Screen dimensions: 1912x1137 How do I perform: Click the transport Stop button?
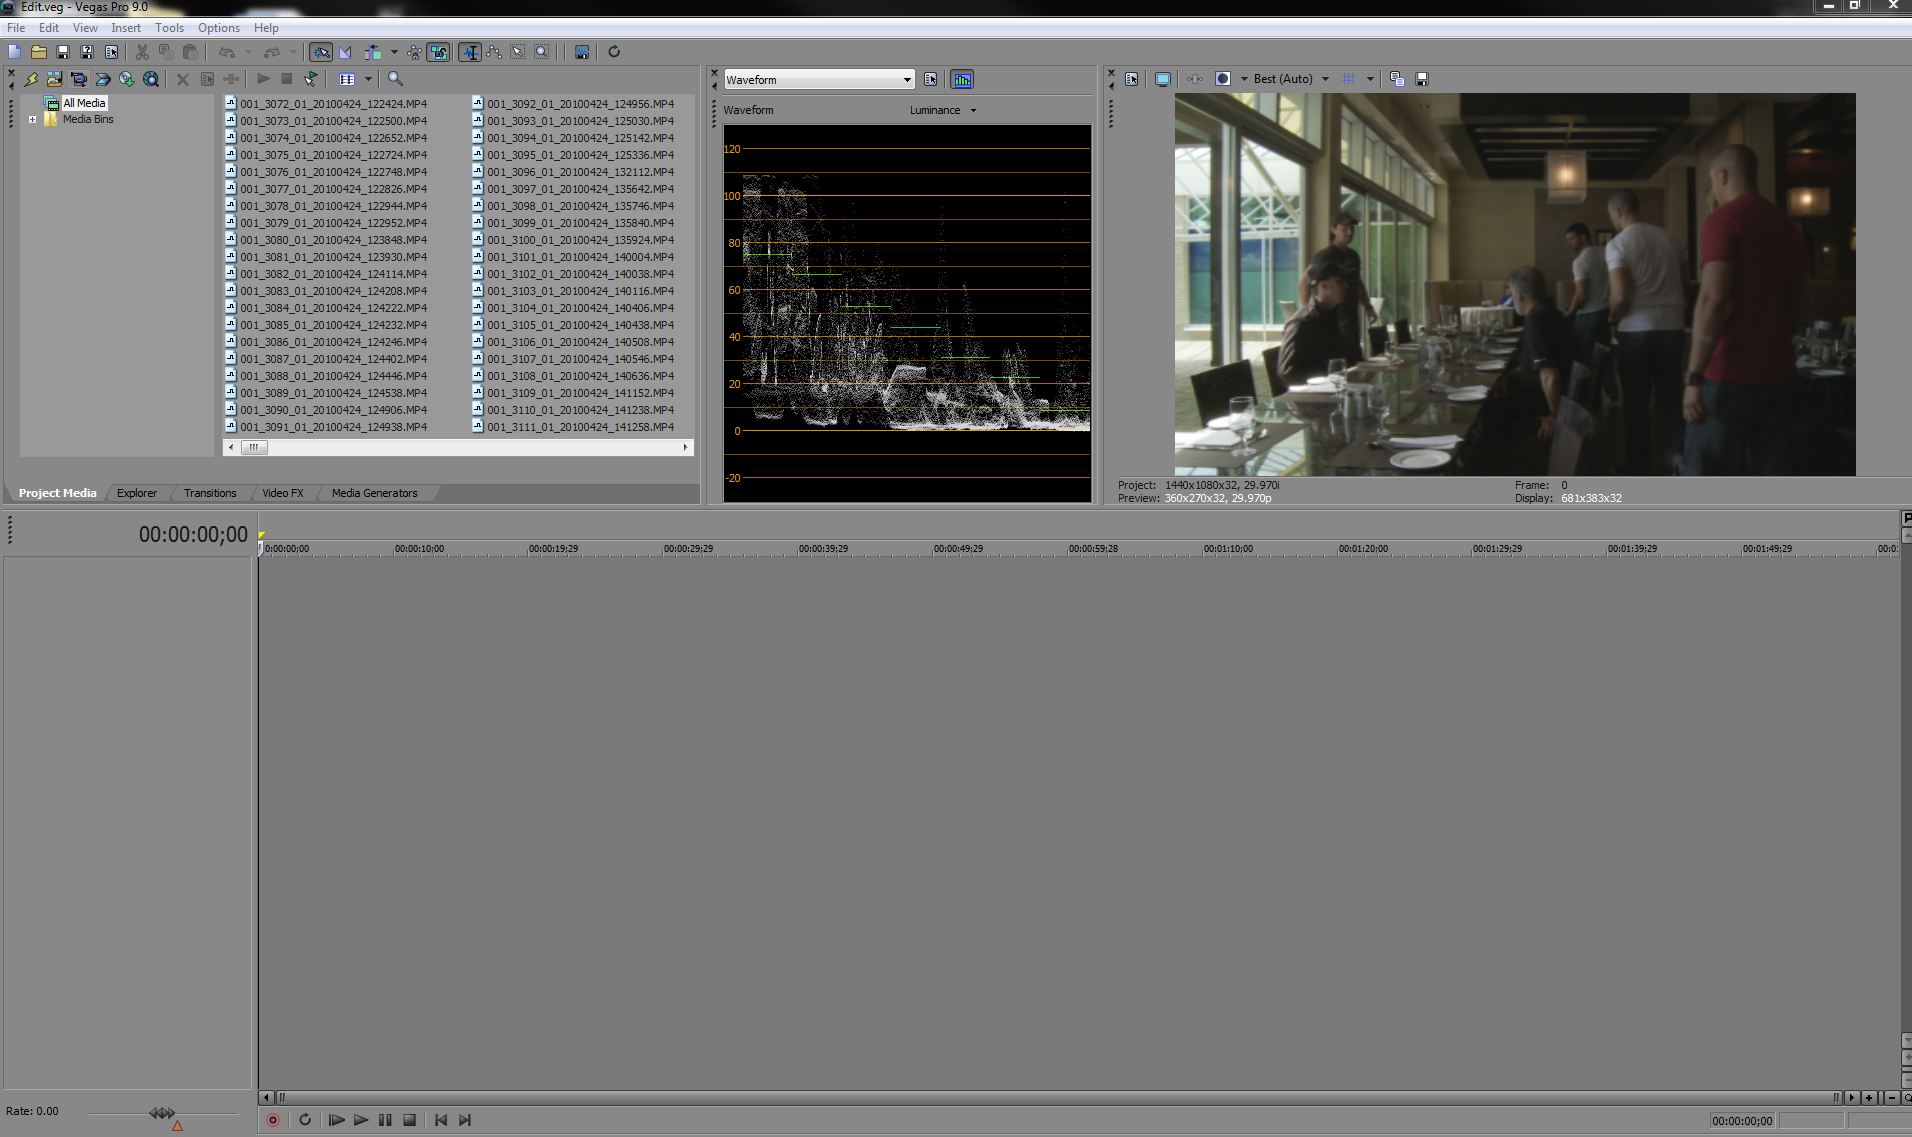409,1121
